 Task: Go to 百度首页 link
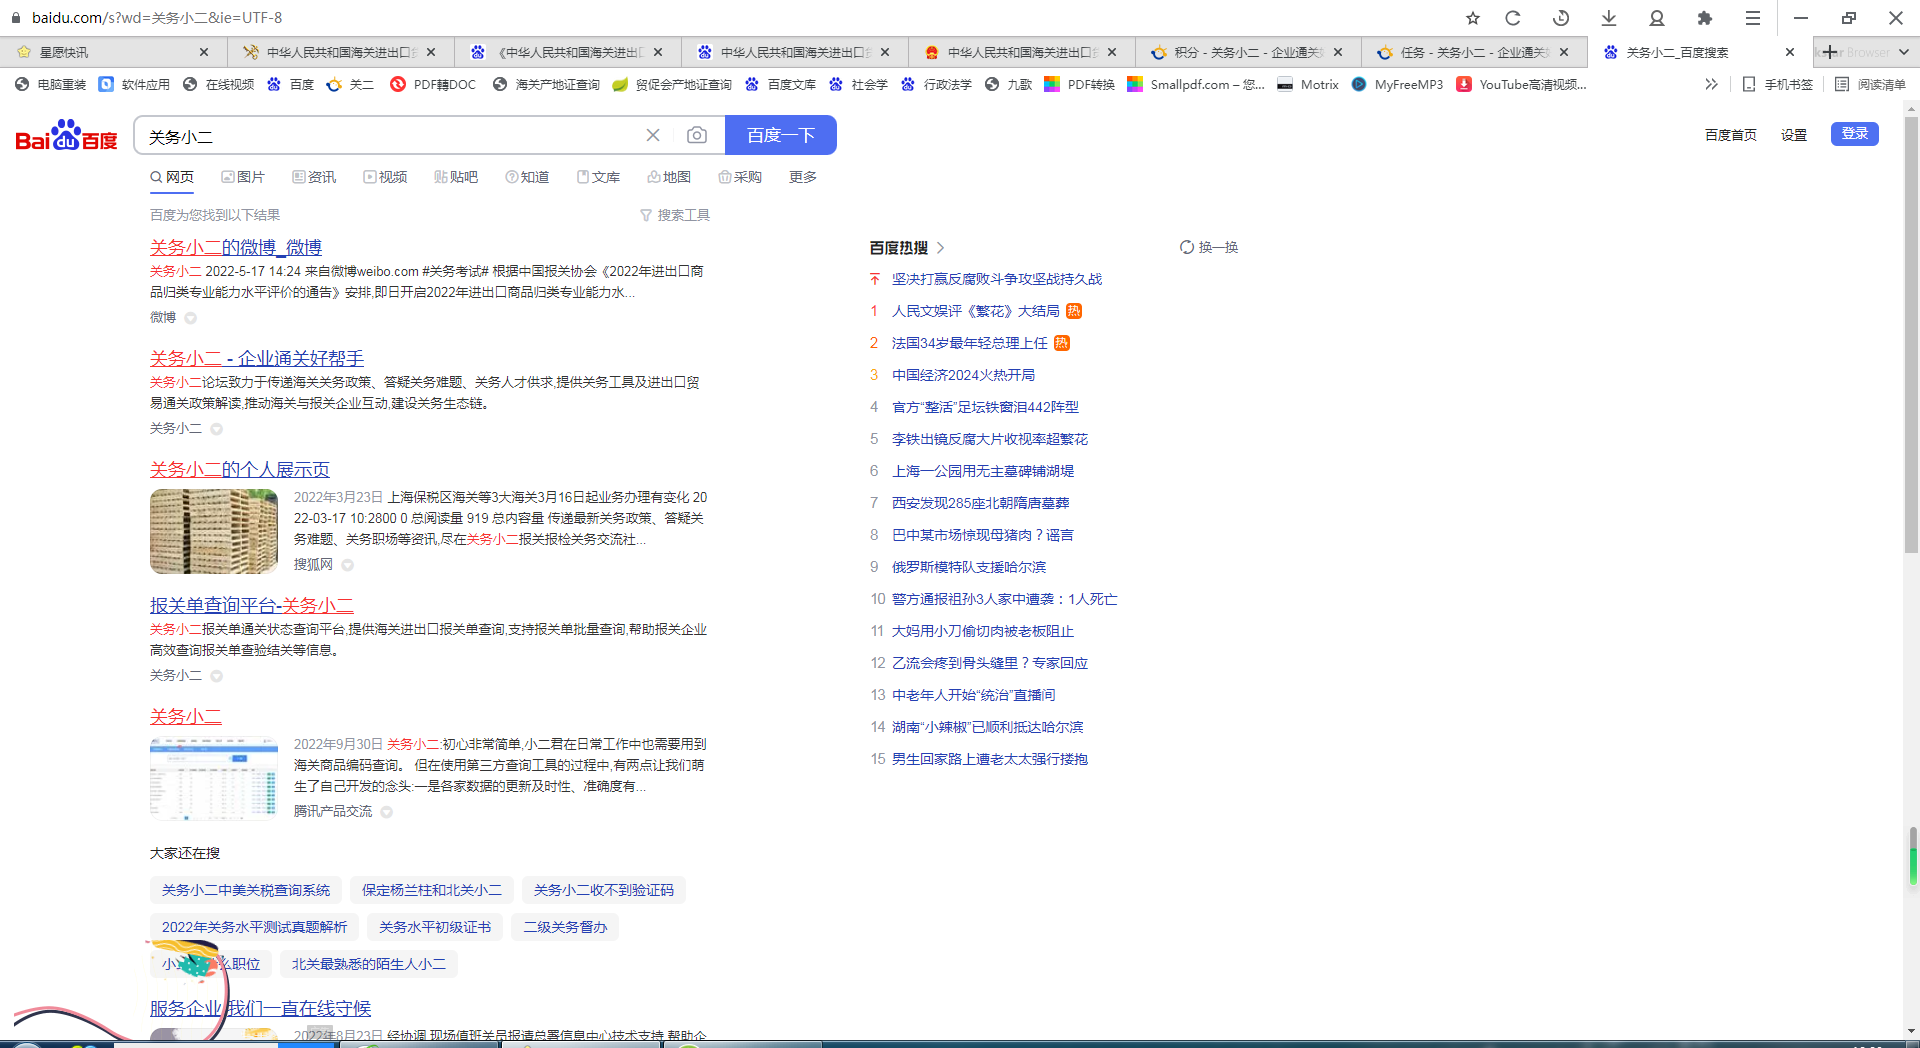(x=1730, y=135)
